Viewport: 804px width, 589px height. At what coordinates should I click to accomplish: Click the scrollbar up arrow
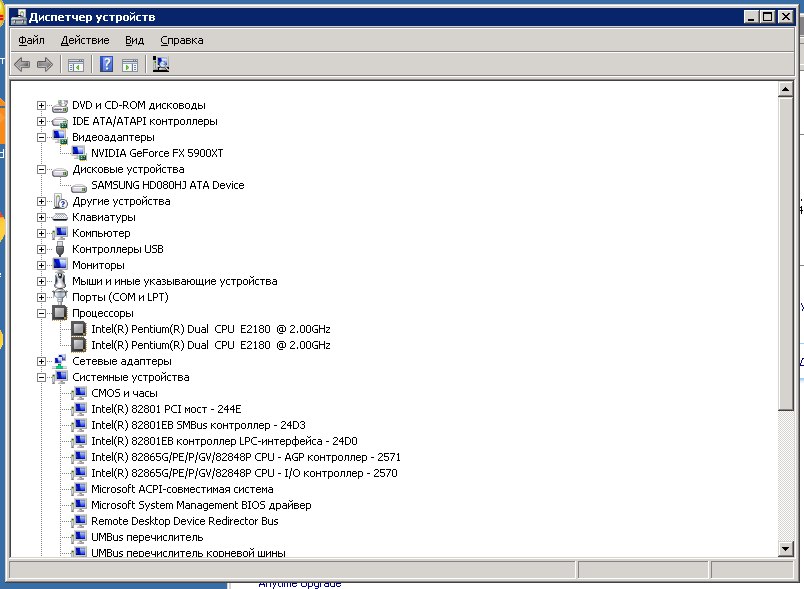click(x=786, y=89)
